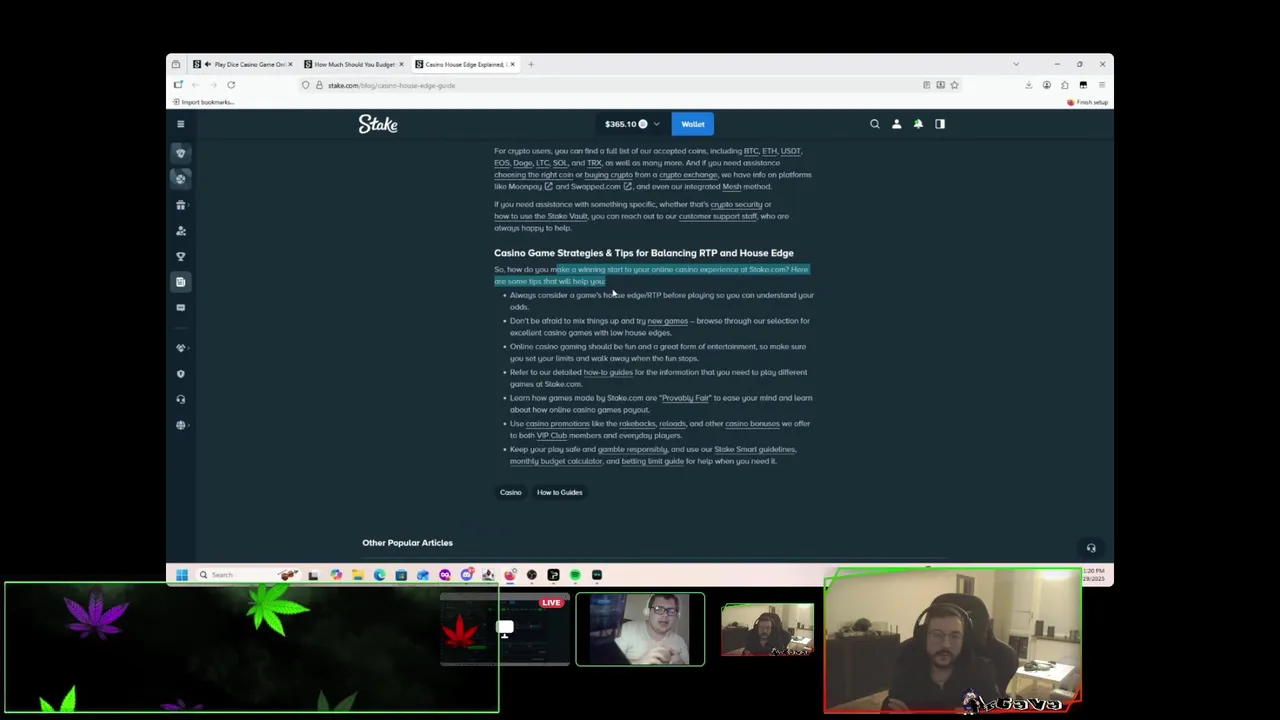This screenshot has height=720, width=1280.
Task: Open how to use the Stake Vault link
Action: 541,216
